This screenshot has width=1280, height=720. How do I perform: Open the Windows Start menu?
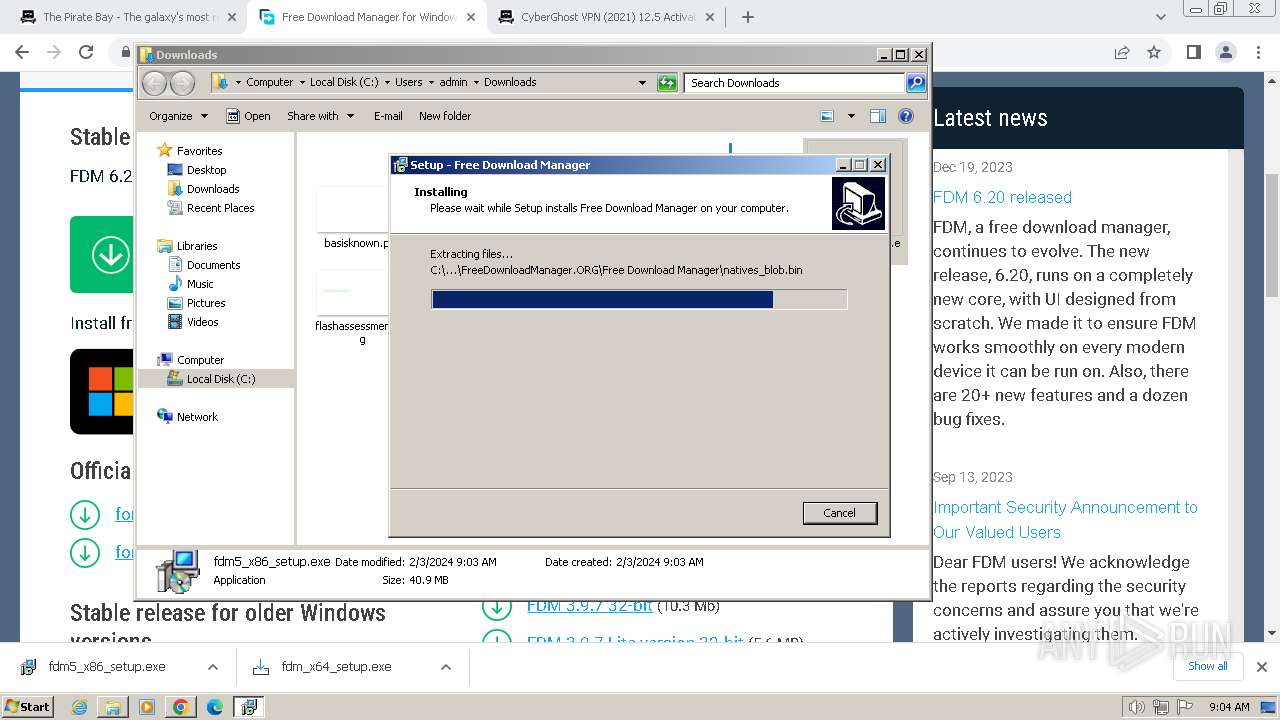pyautogui.click(x=27, y=706)
